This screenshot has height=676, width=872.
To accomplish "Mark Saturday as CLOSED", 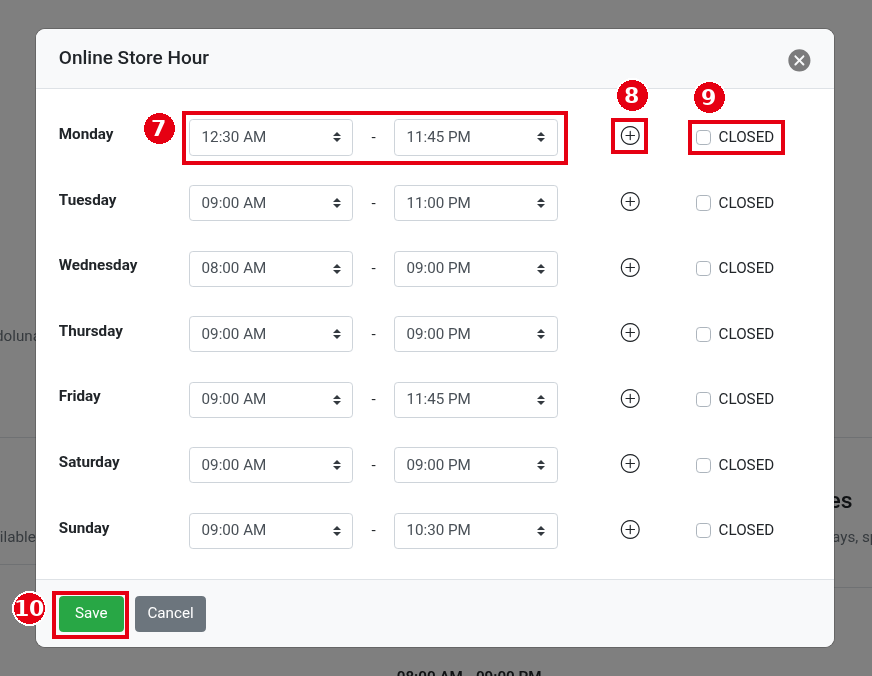I will click(x=703, y=465).
